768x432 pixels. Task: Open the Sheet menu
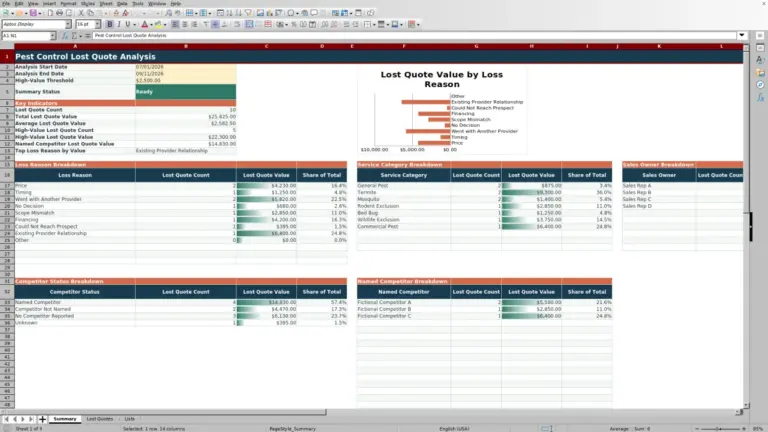point(106,3)
